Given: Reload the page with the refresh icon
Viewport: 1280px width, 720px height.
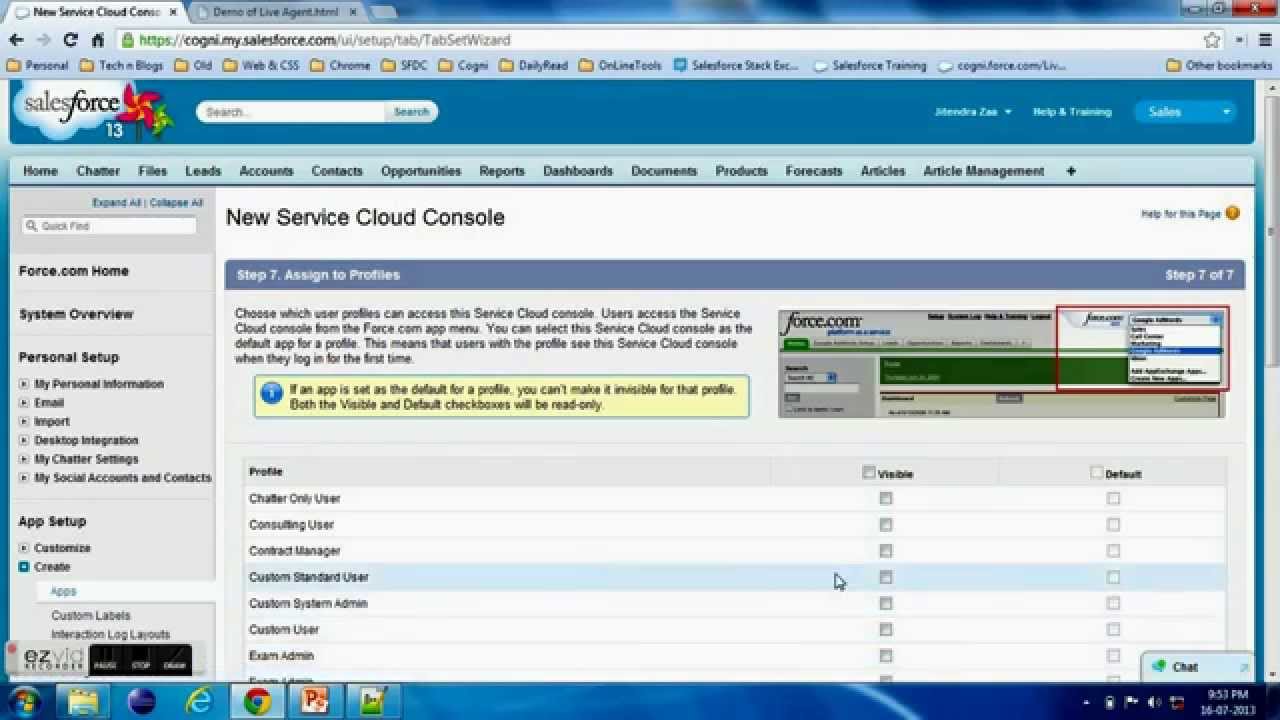Looking at the screenshot, I should [x=70, y=40].
